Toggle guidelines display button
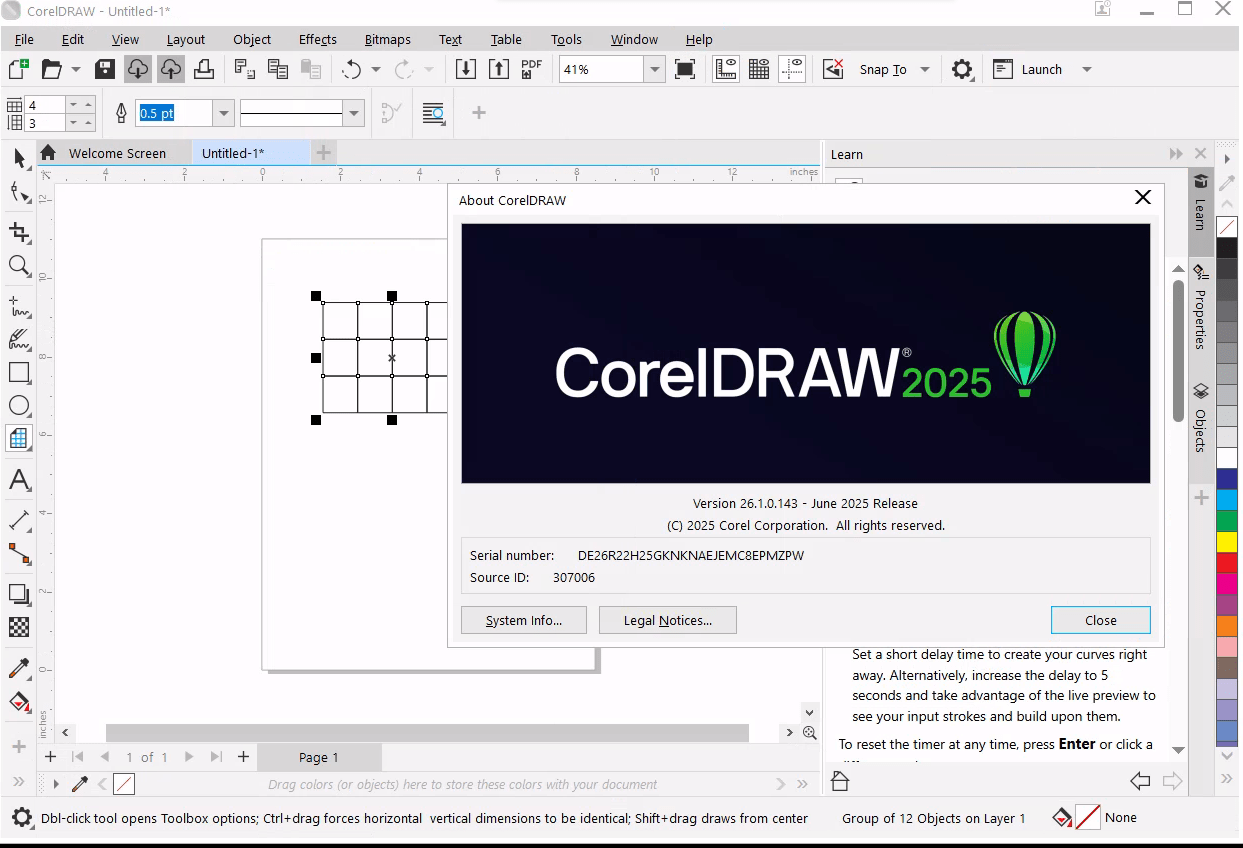 click(792, 69)
